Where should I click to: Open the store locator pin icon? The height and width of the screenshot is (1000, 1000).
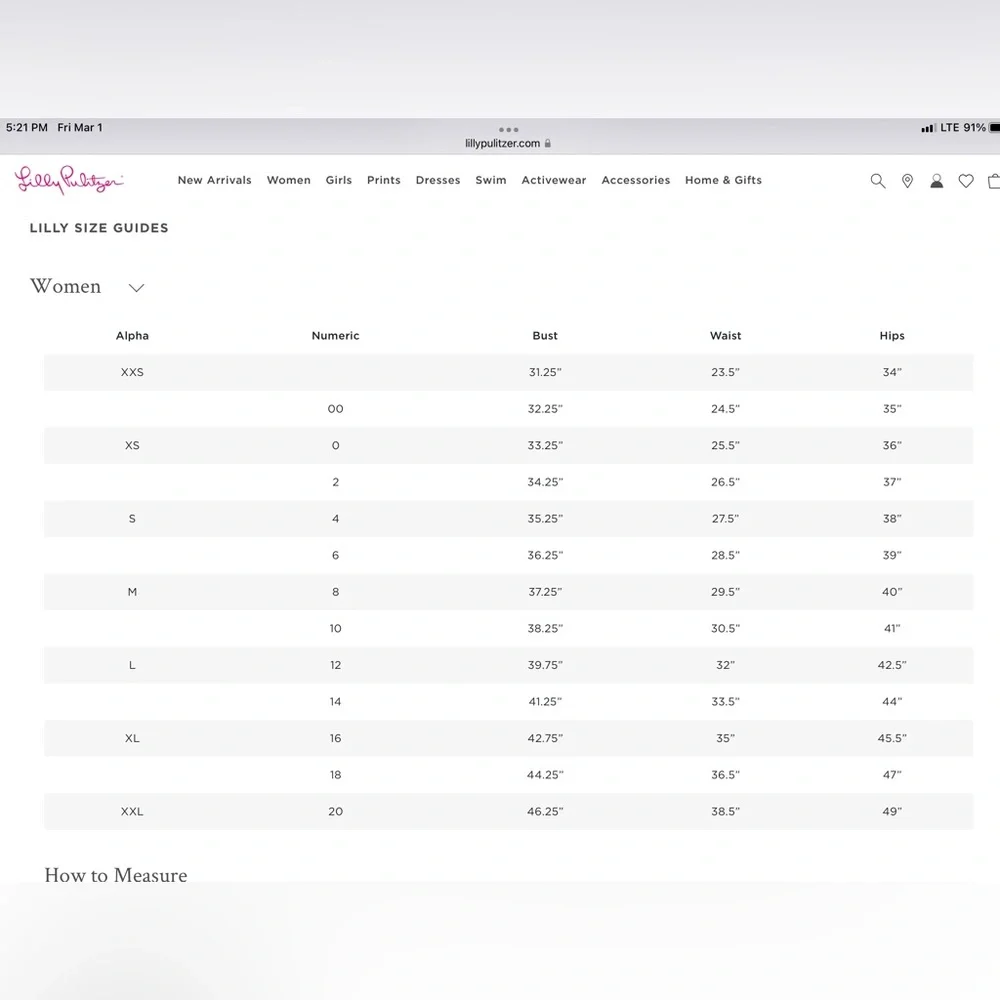pos(907,181)
